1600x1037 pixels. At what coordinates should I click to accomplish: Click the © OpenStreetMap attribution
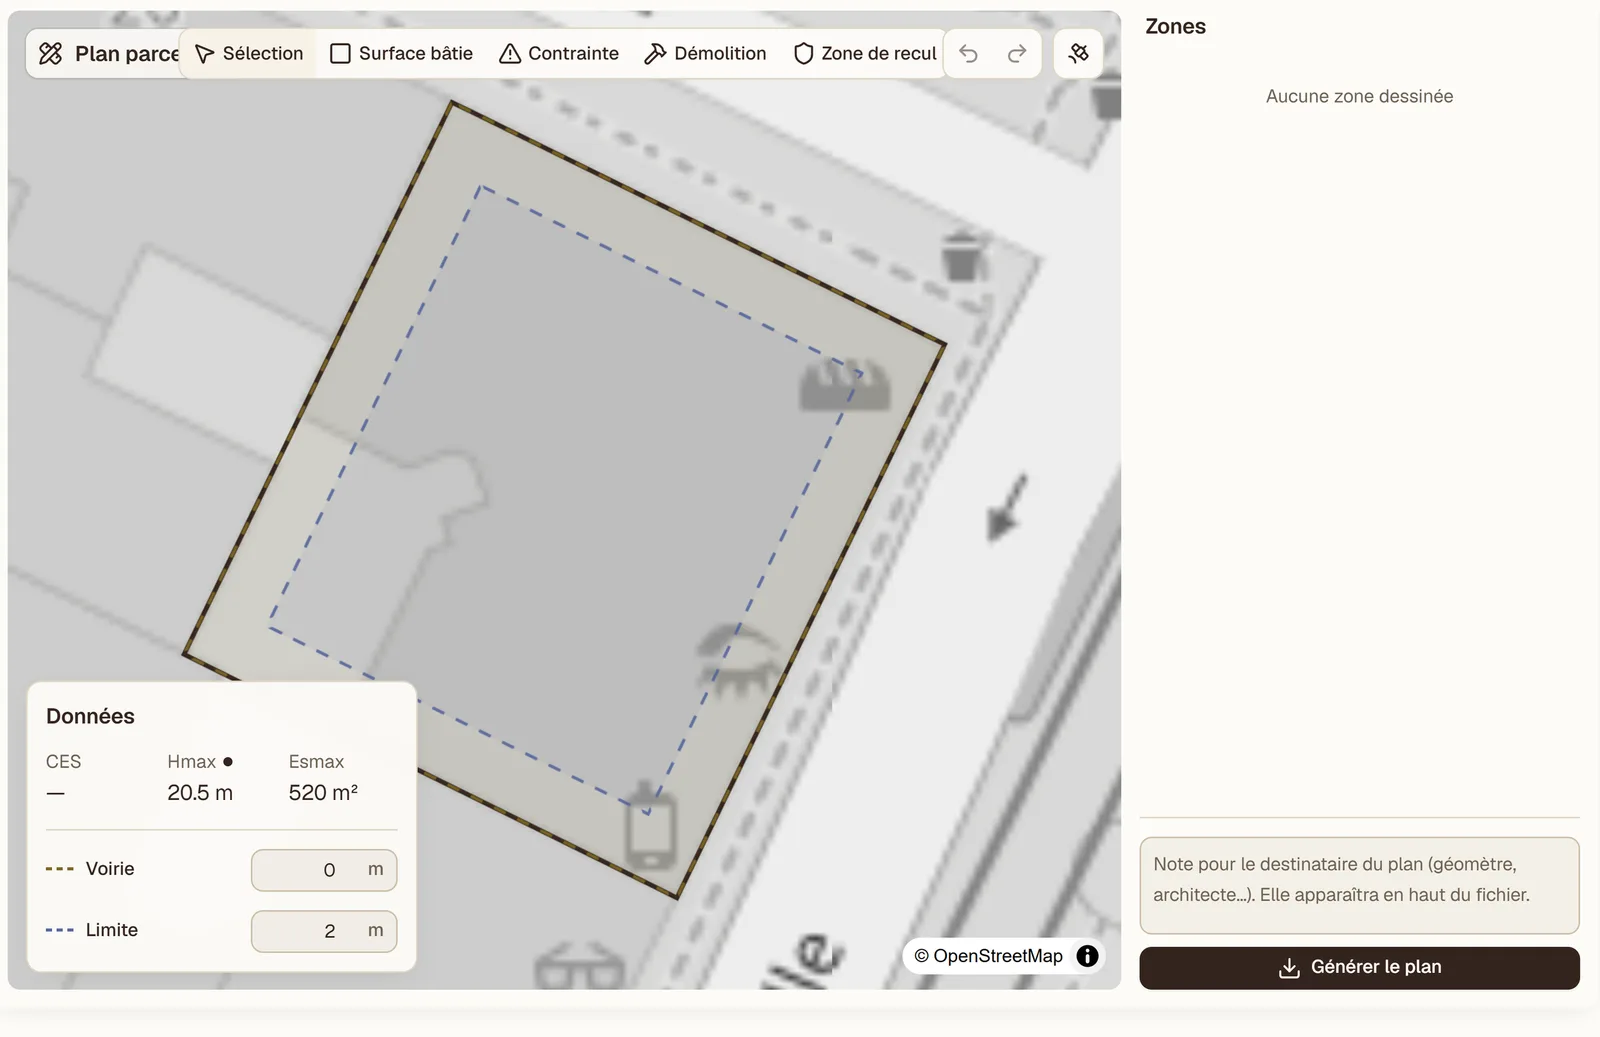(988, 956)
